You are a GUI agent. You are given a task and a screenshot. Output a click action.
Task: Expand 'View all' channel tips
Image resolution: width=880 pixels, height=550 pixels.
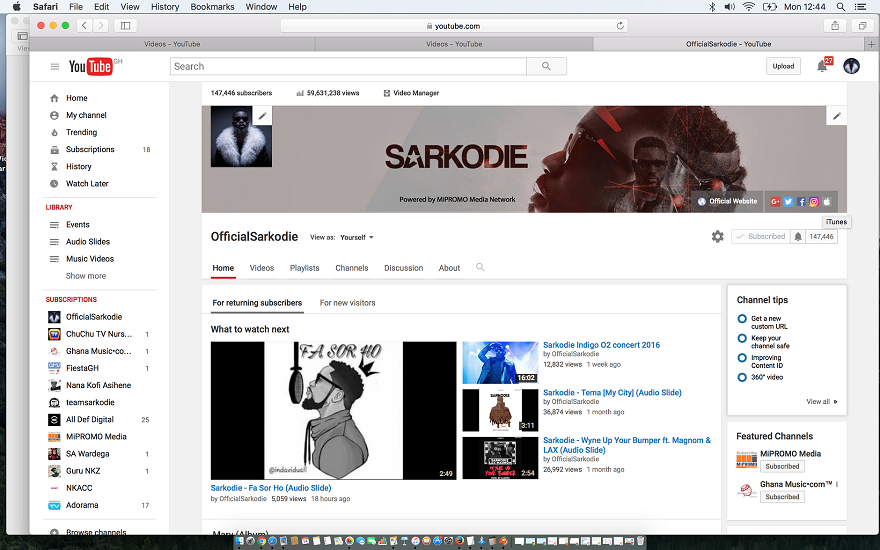822,401
